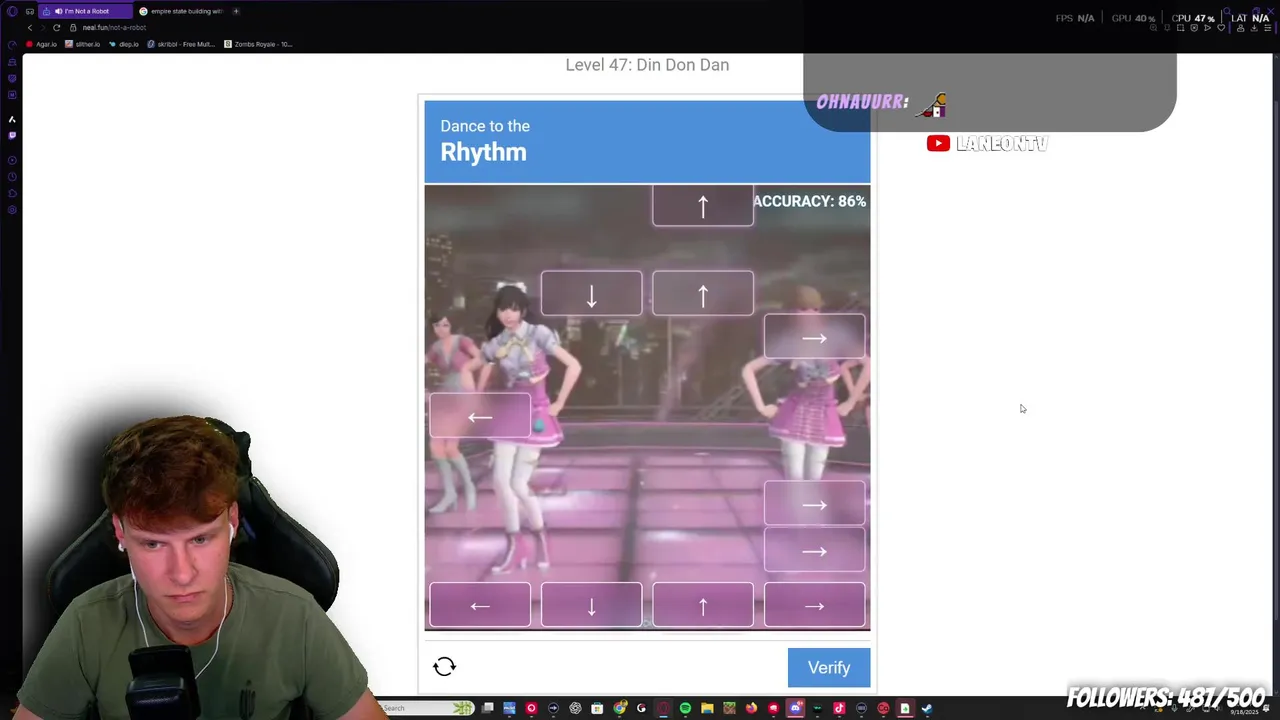The width and height of the screenshot is (1280, 720).
Task: Open Discord from the taskbar
Action: (795, 708)
